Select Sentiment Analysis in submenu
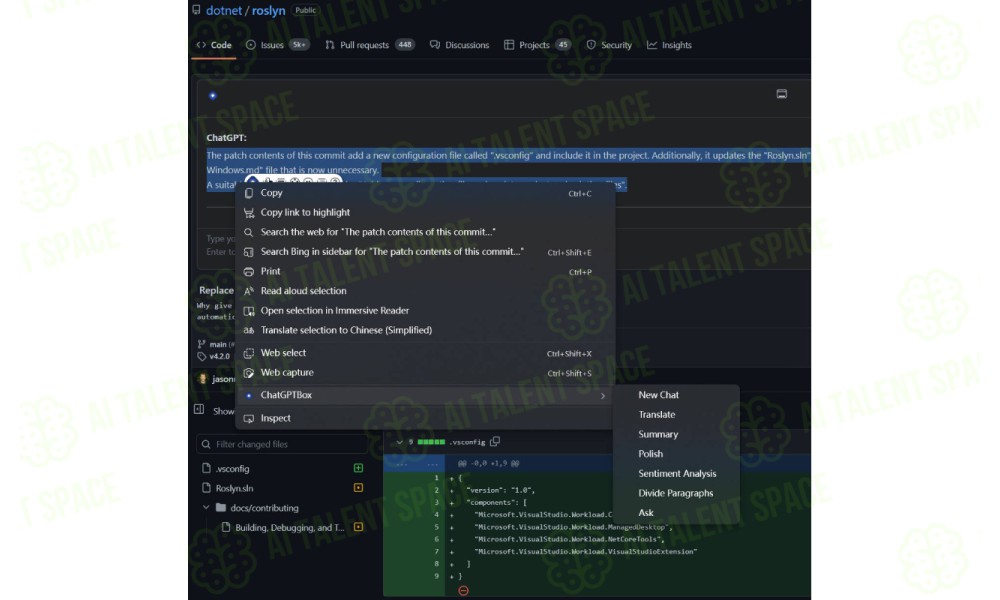The width and height of the screenshot is (1000, 600). click(676, 474)
